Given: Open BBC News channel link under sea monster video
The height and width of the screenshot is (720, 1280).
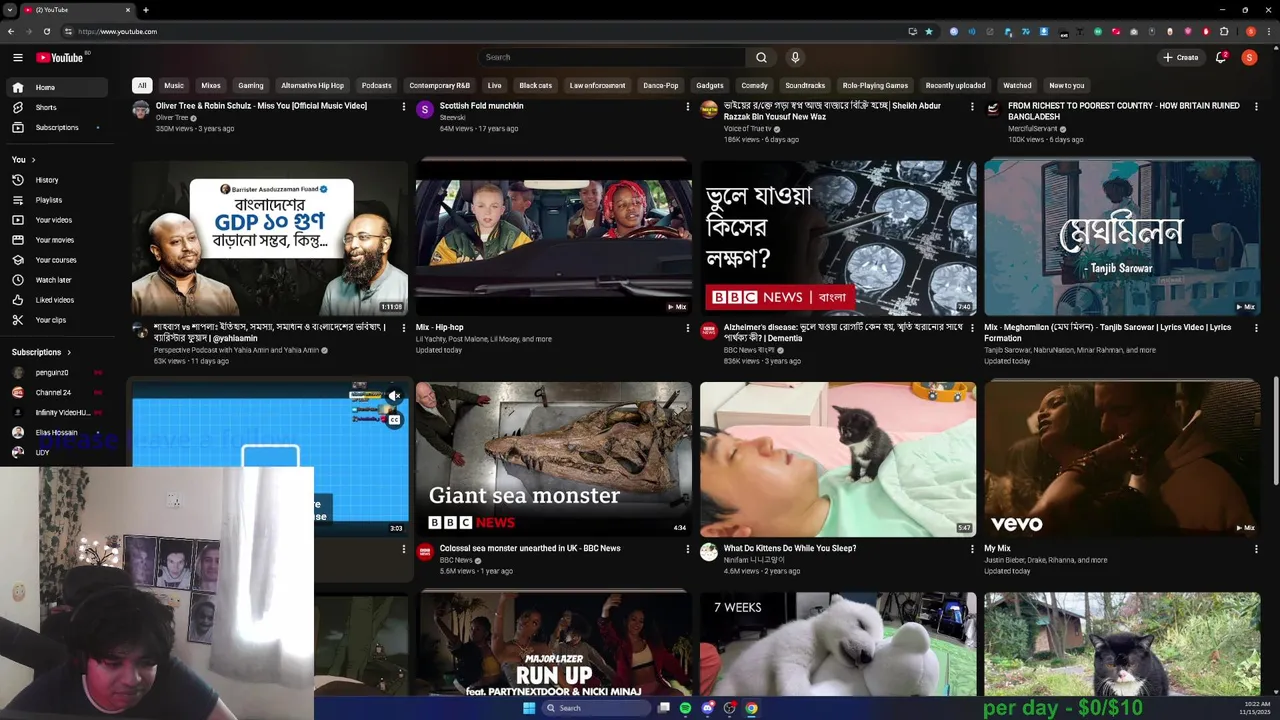Looking at the screenshot, I should coord(456,560).
